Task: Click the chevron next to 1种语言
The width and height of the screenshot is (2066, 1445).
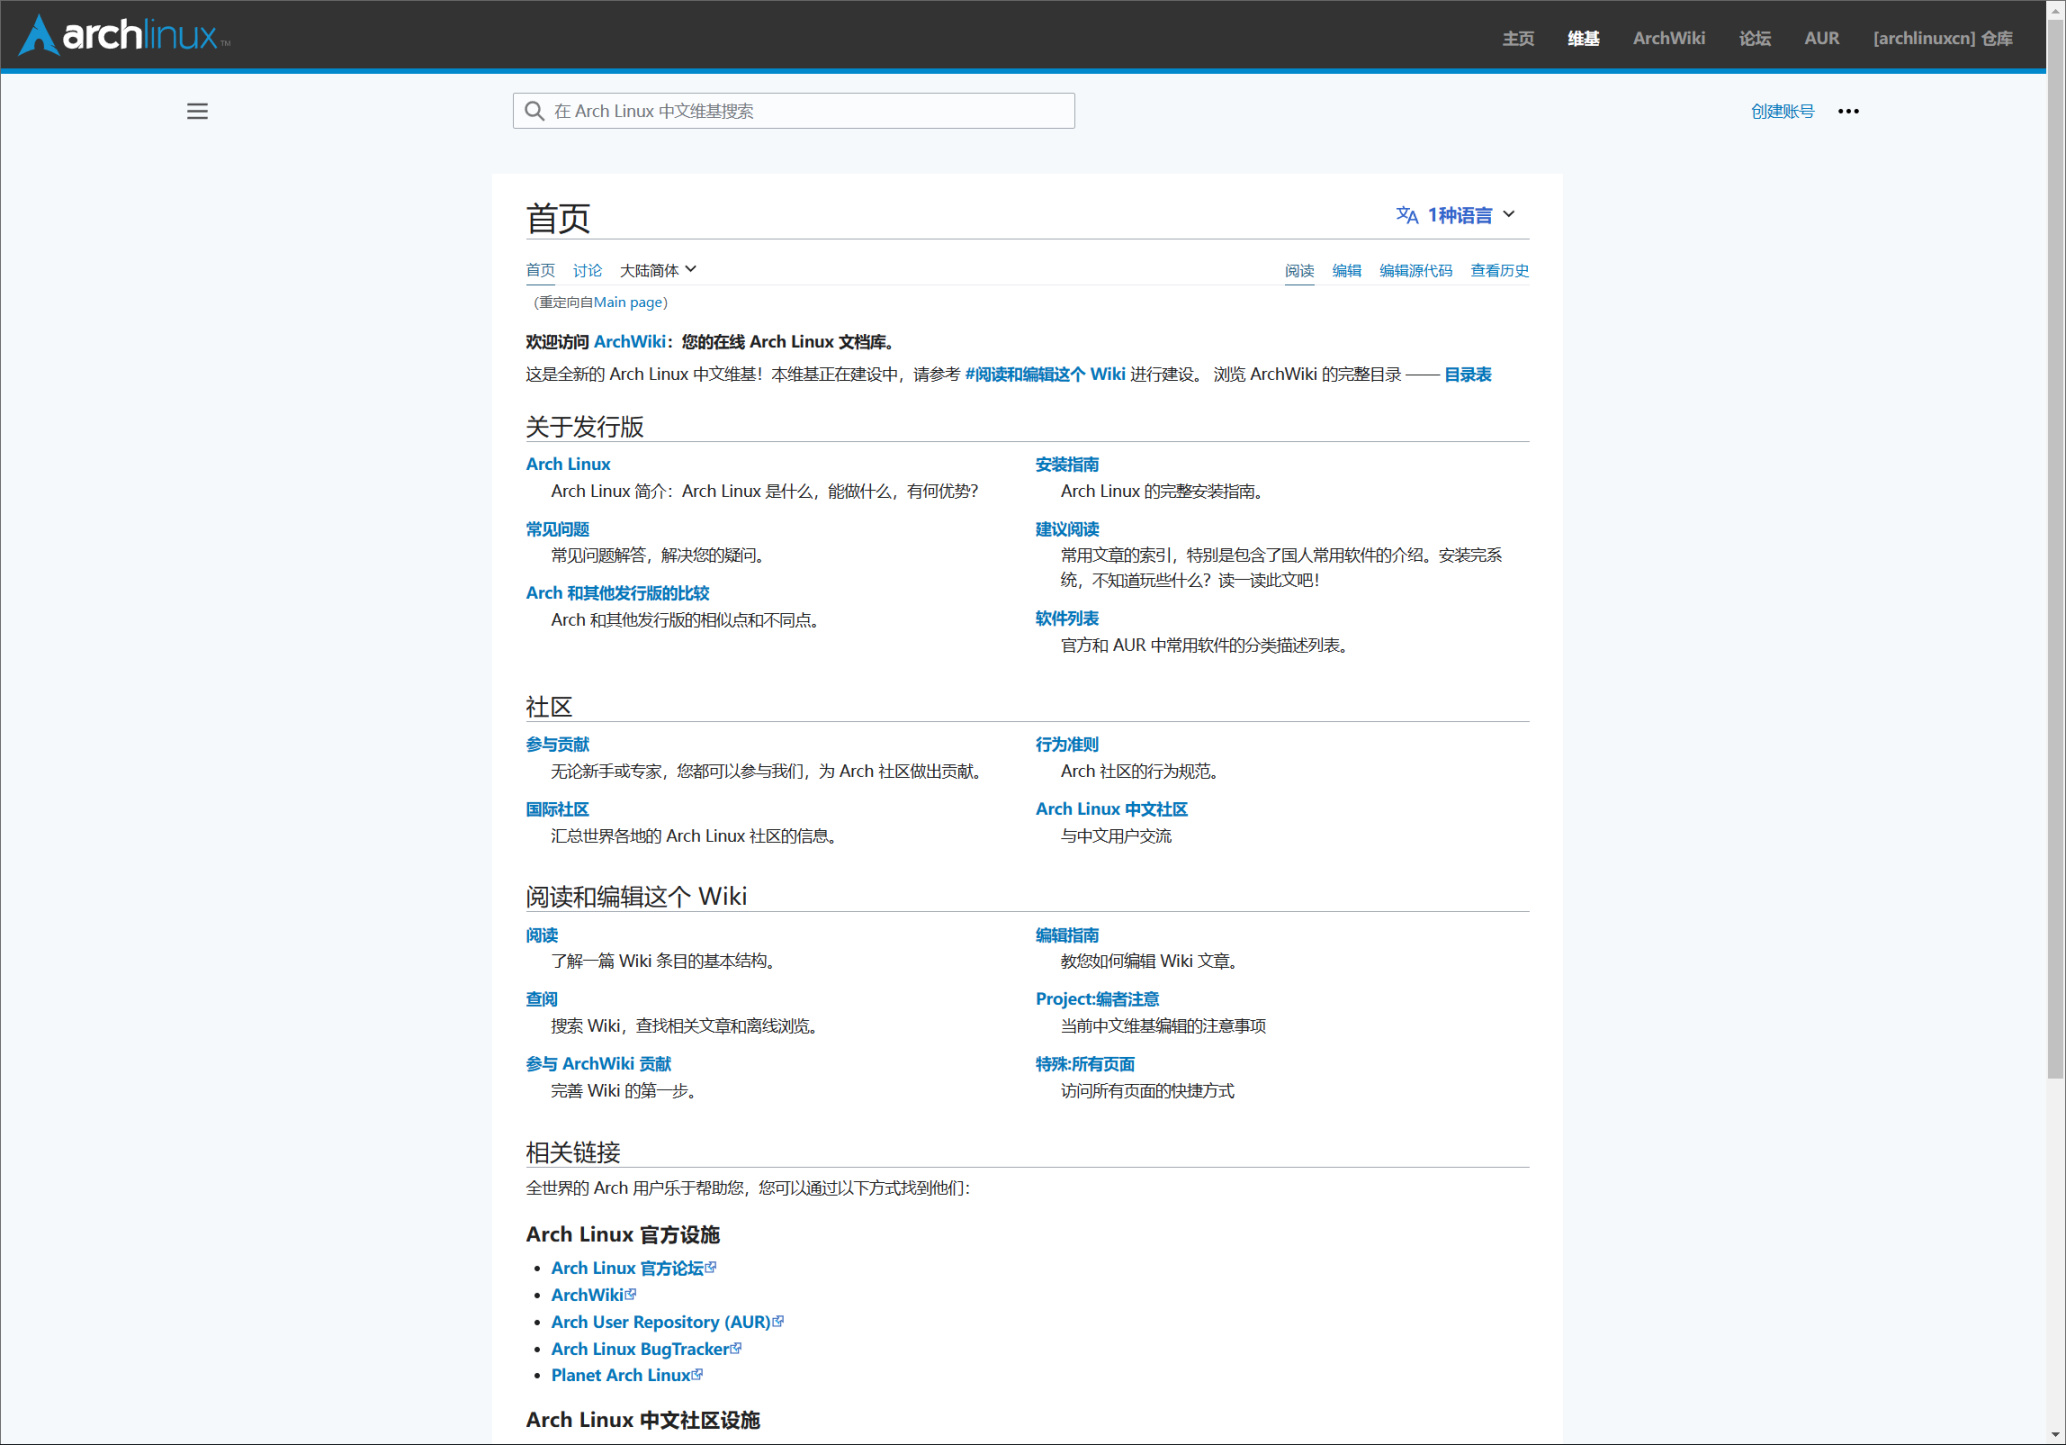Action: (1509, 214)
